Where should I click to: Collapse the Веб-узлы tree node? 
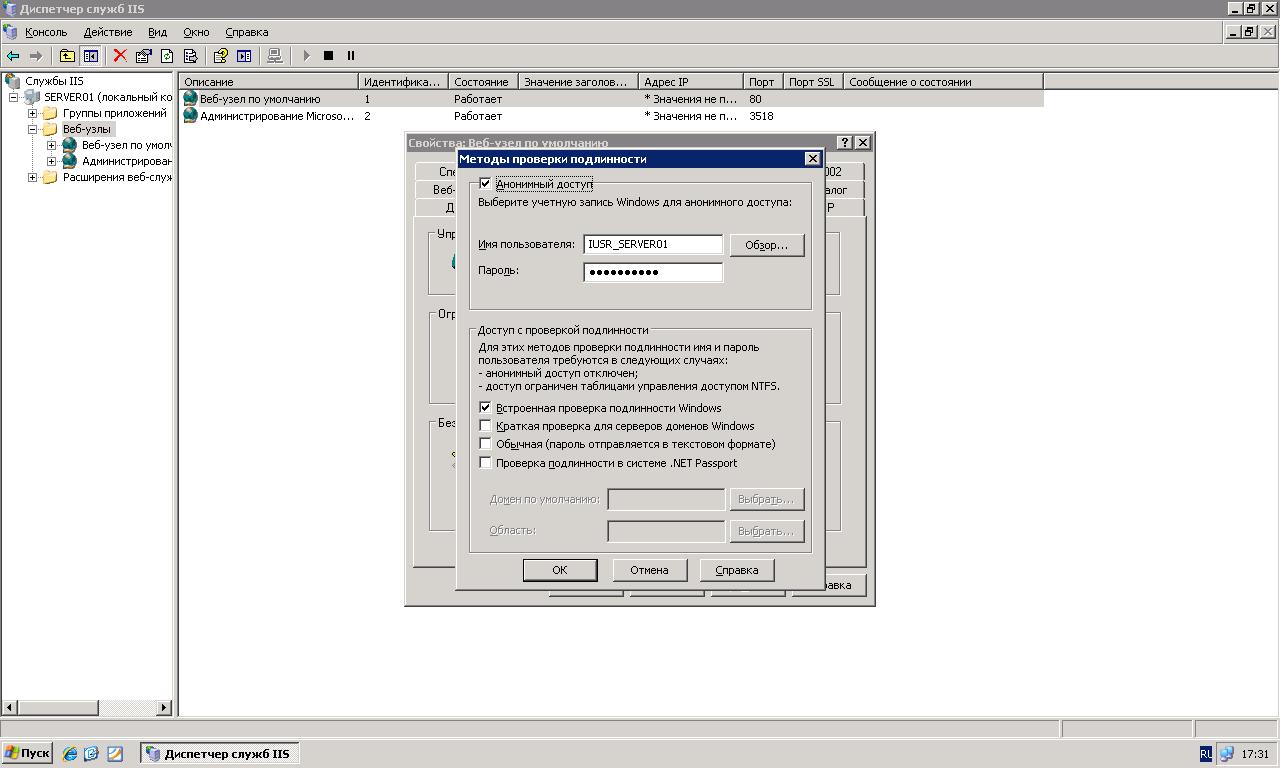(32, 129)
